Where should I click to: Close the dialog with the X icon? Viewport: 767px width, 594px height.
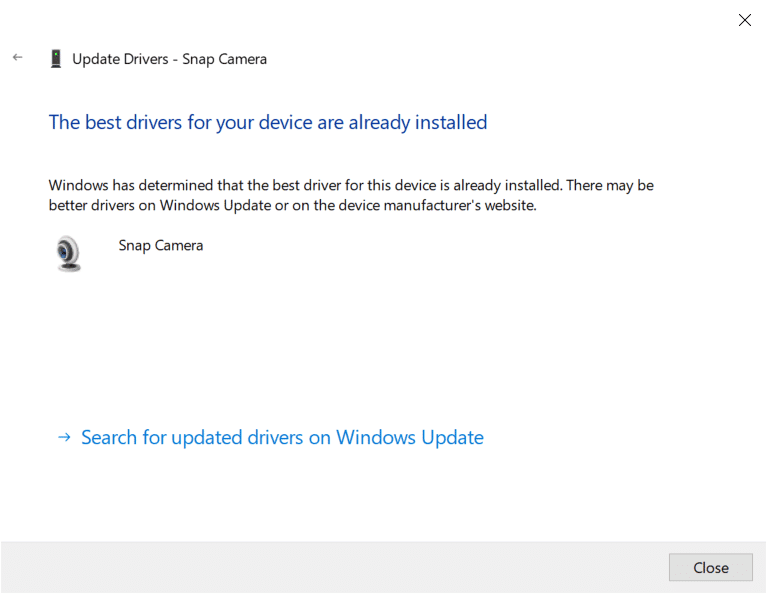pyautogui.click(x=745, y=20)
